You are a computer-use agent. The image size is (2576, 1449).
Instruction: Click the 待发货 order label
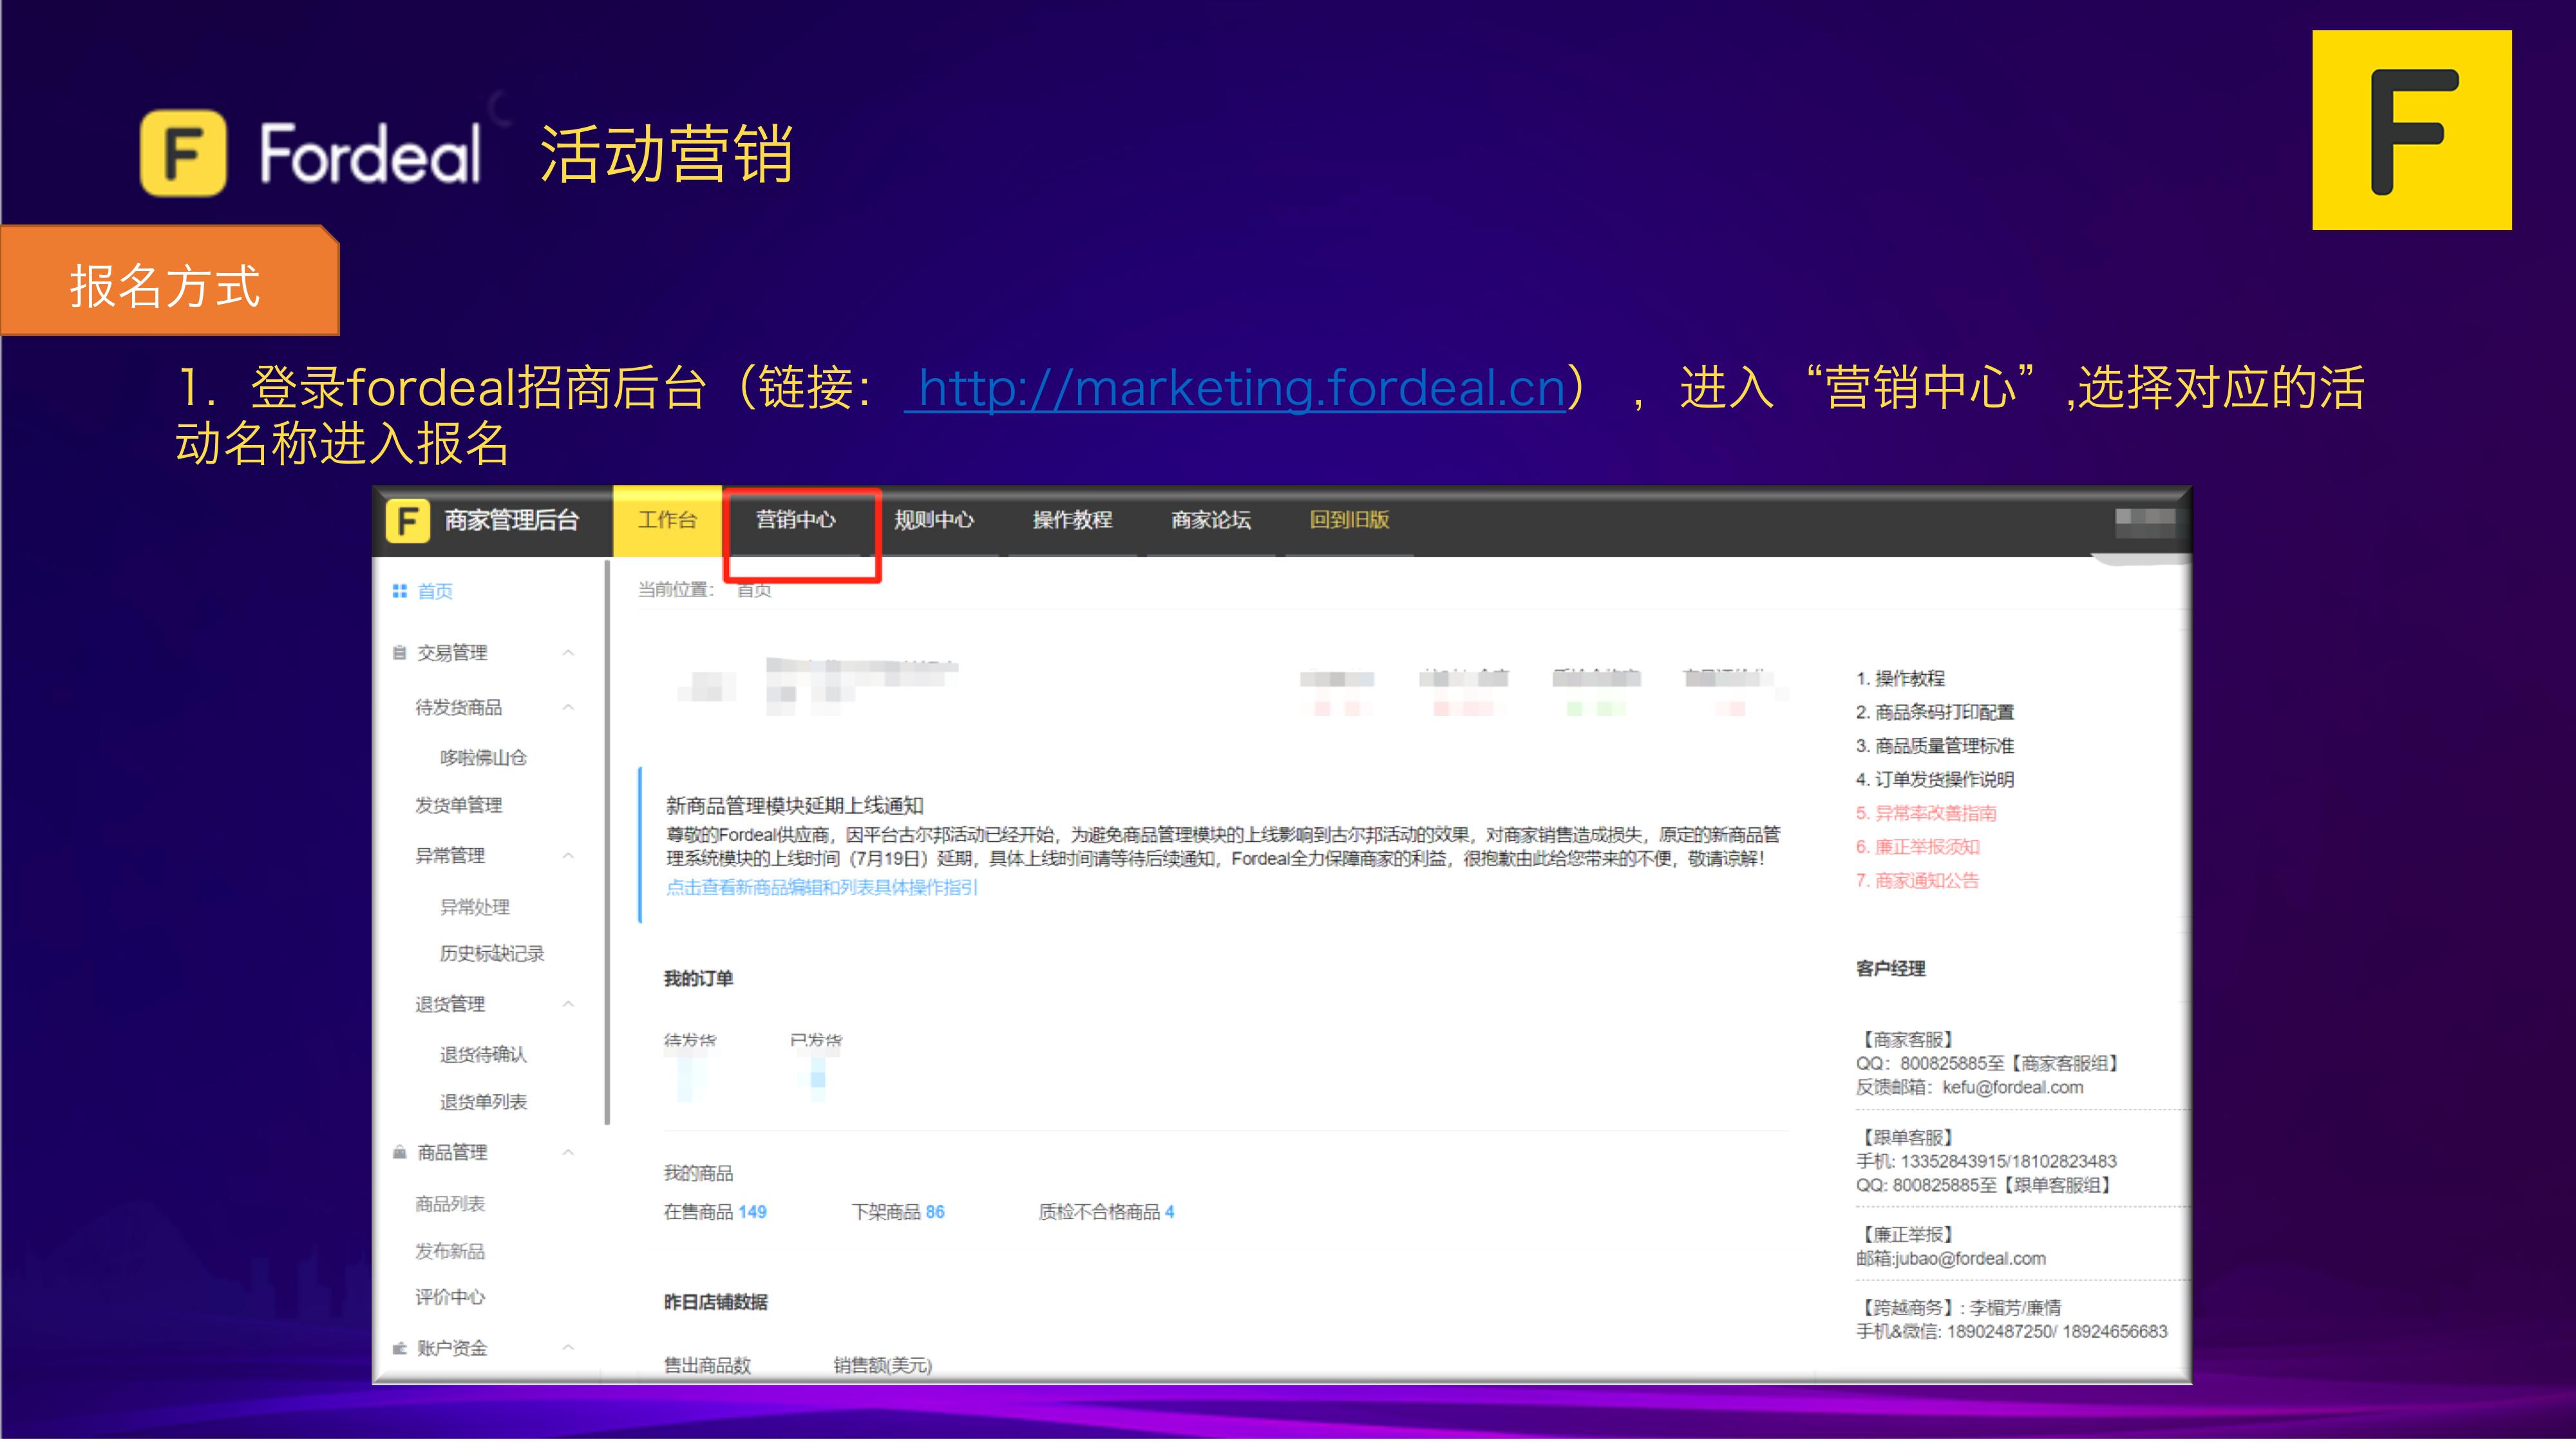click(x=690, y=1040)
